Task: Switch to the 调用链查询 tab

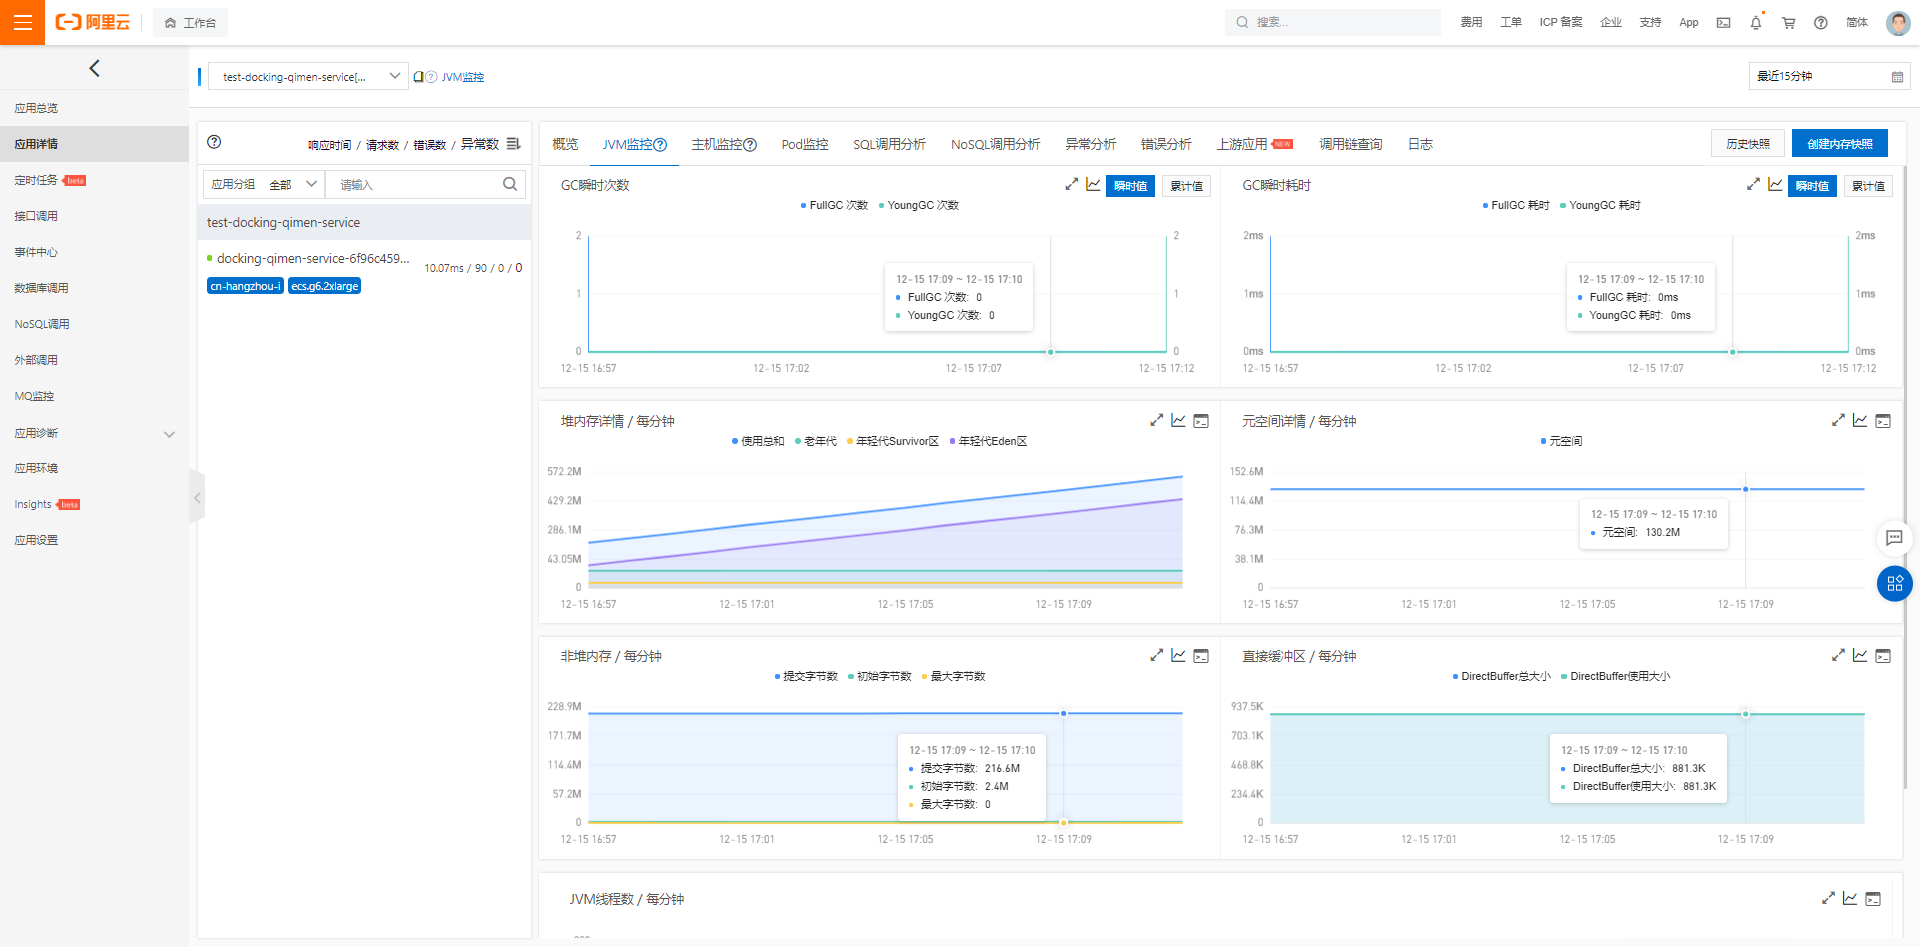Action: (1350, 144)
